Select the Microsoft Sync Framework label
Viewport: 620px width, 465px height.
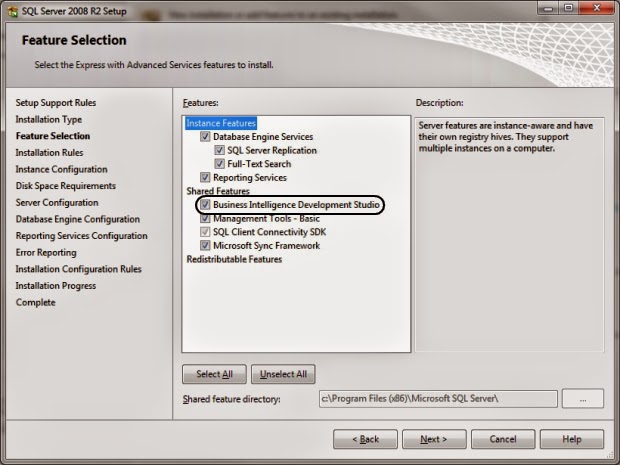pos(267,246)
